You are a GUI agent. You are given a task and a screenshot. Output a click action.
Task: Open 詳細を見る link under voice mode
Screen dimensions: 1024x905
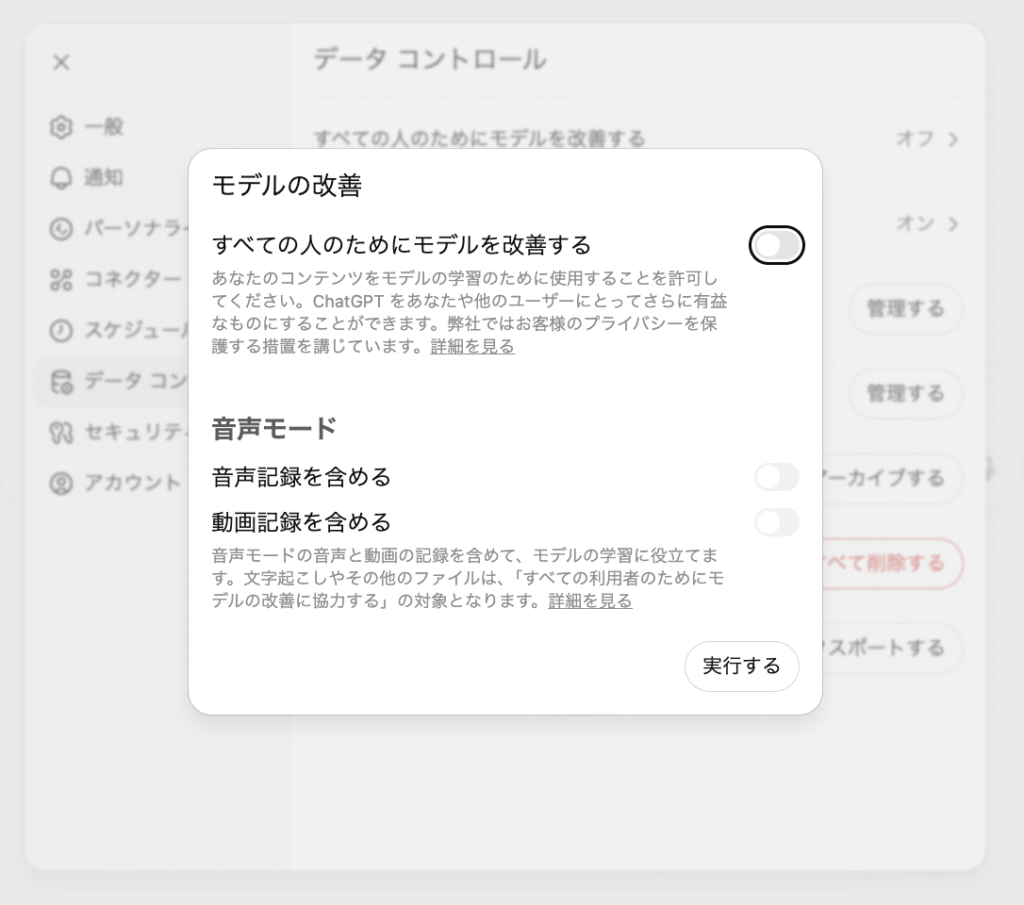click(x=590, y=601)
